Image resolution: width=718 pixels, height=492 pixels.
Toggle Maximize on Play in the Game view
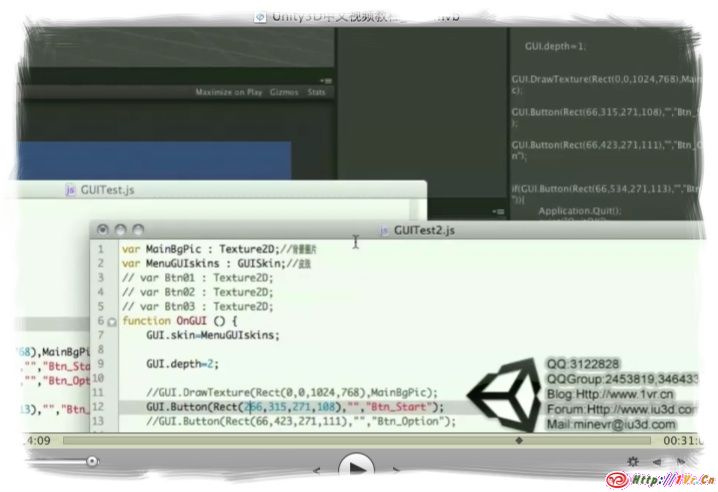tap(228, 92)
